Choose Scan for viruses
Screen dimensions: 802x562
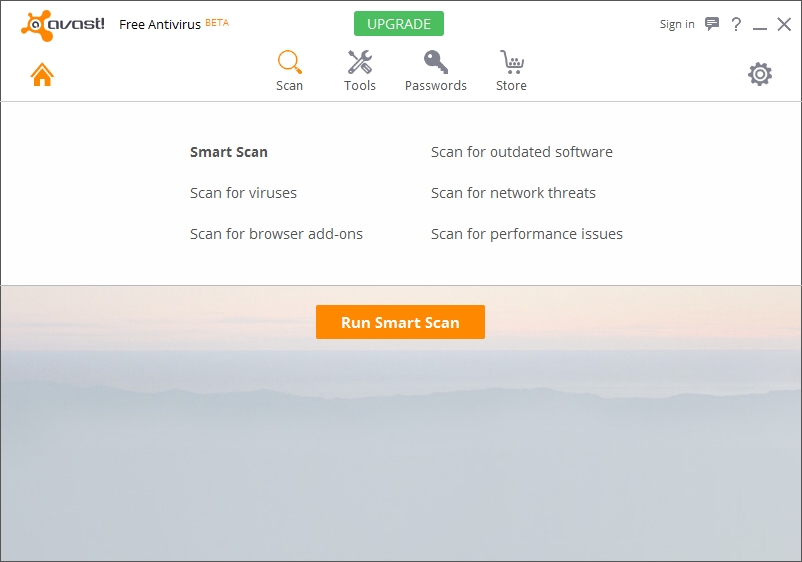click(243, 193)
